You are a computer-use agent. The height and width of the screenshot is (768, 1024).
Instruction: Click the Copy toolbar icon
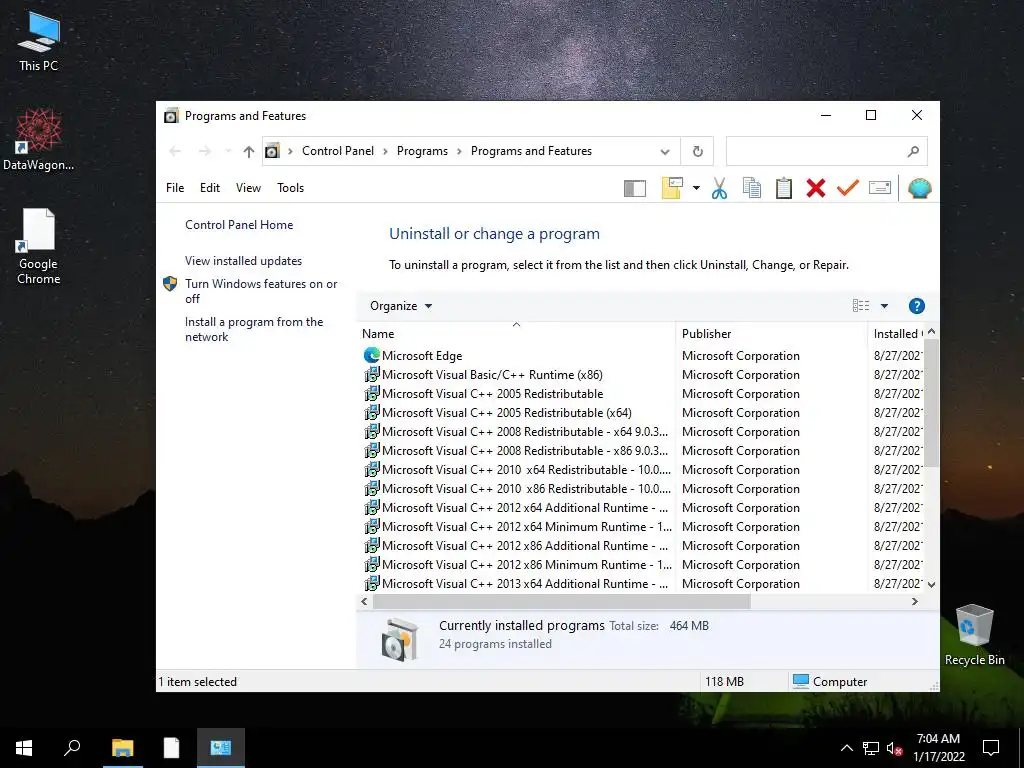752,188
